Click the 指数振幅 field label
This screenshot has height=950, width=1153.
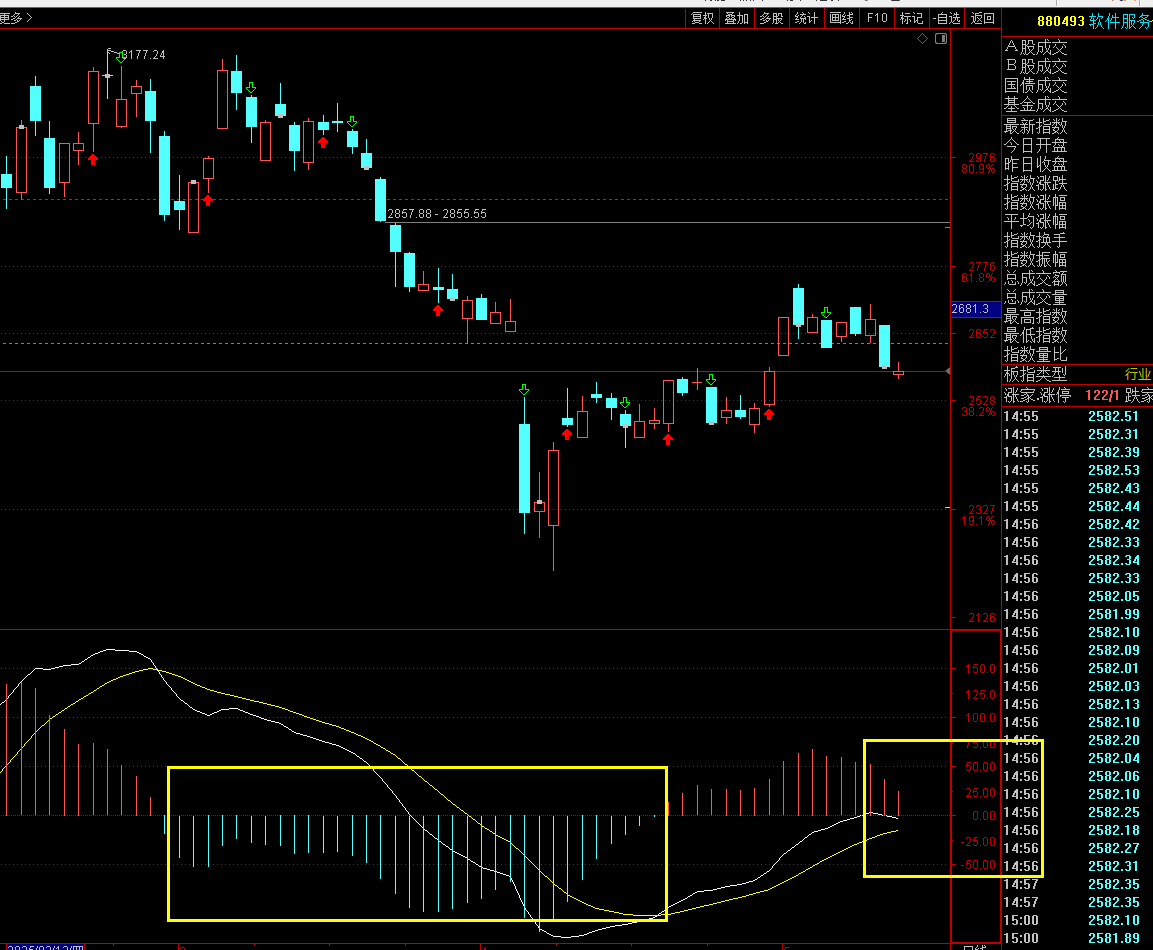[1035, 260]
